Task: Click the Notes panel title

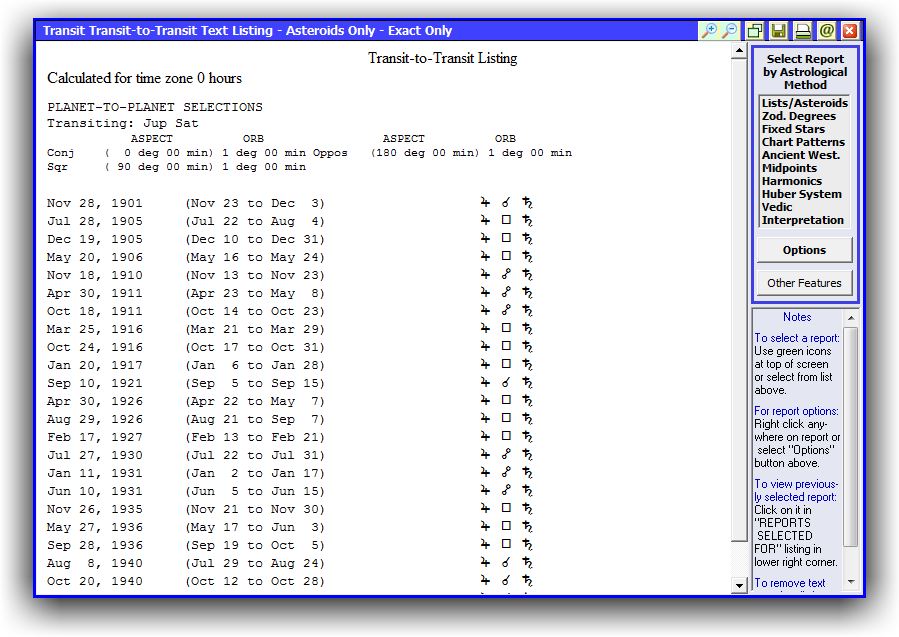Action: [797, 317]
